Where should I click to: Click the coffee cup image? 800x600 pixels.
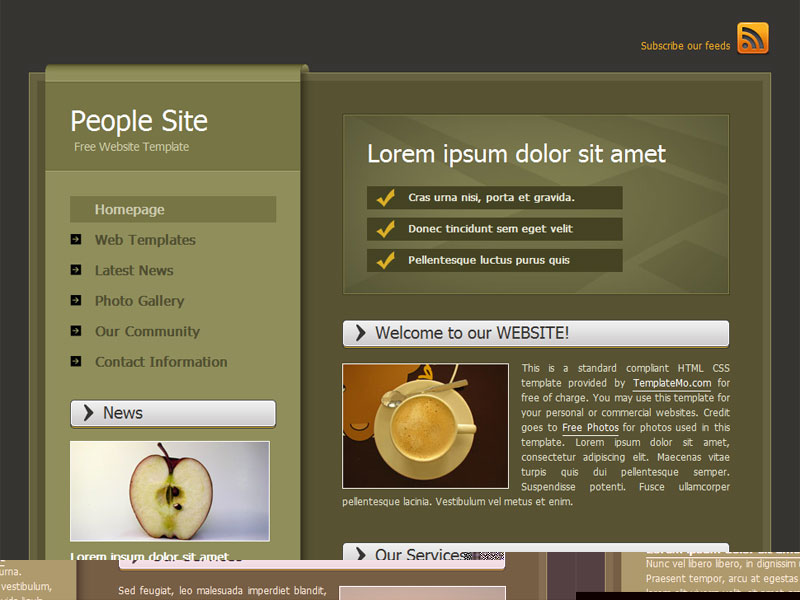pos(425,425)
